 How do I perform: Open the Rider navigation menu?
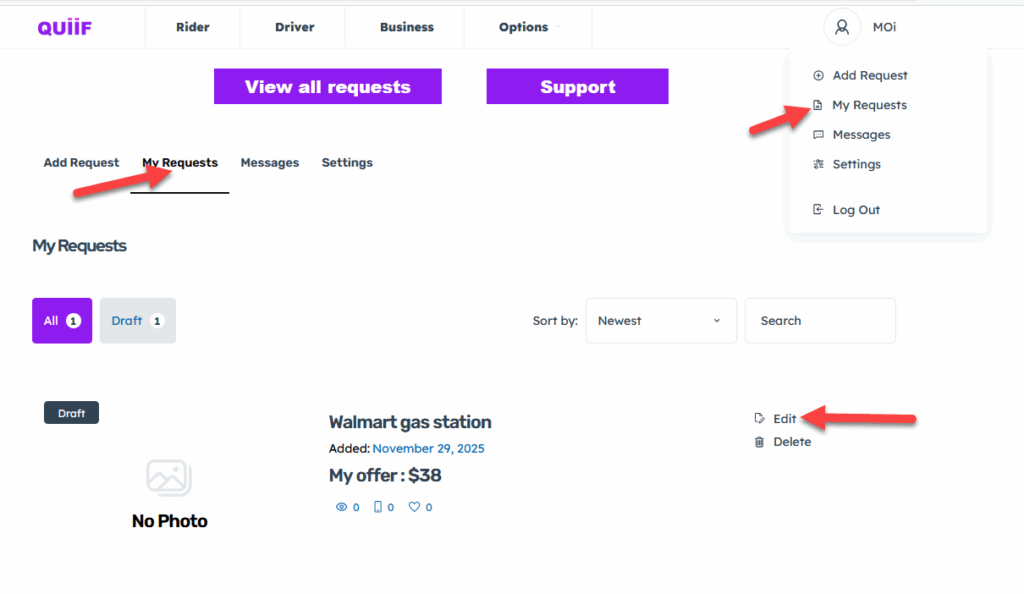point(193,27)
